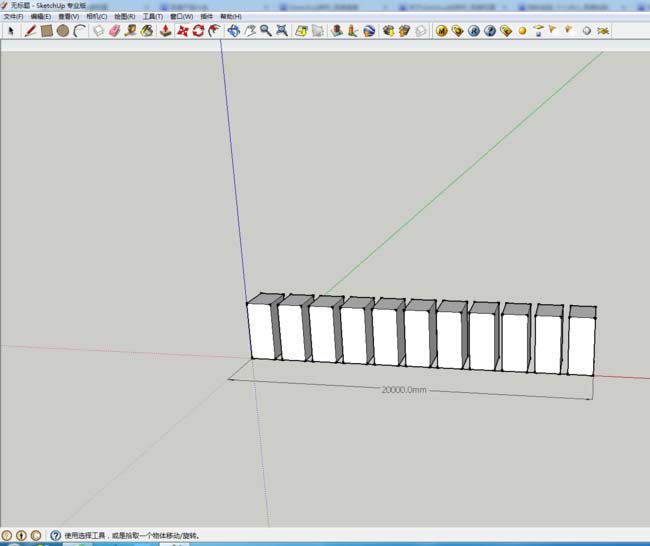Image resolution: width=650 pixels, height=546 pixels.
Task: Click the yellow sphere plugin icon
Action: point(522,31)
